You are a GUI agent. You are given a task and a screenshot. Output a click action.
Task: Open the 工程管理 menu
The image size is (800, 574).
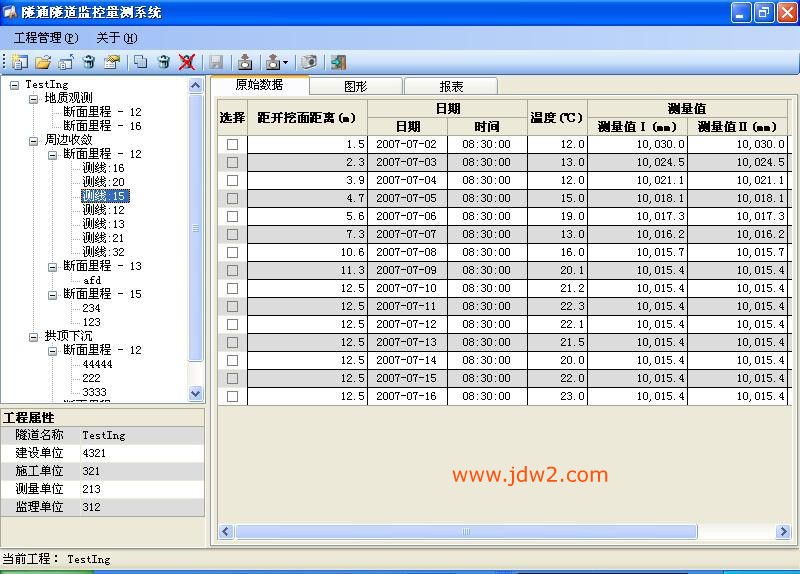(45, 38)
